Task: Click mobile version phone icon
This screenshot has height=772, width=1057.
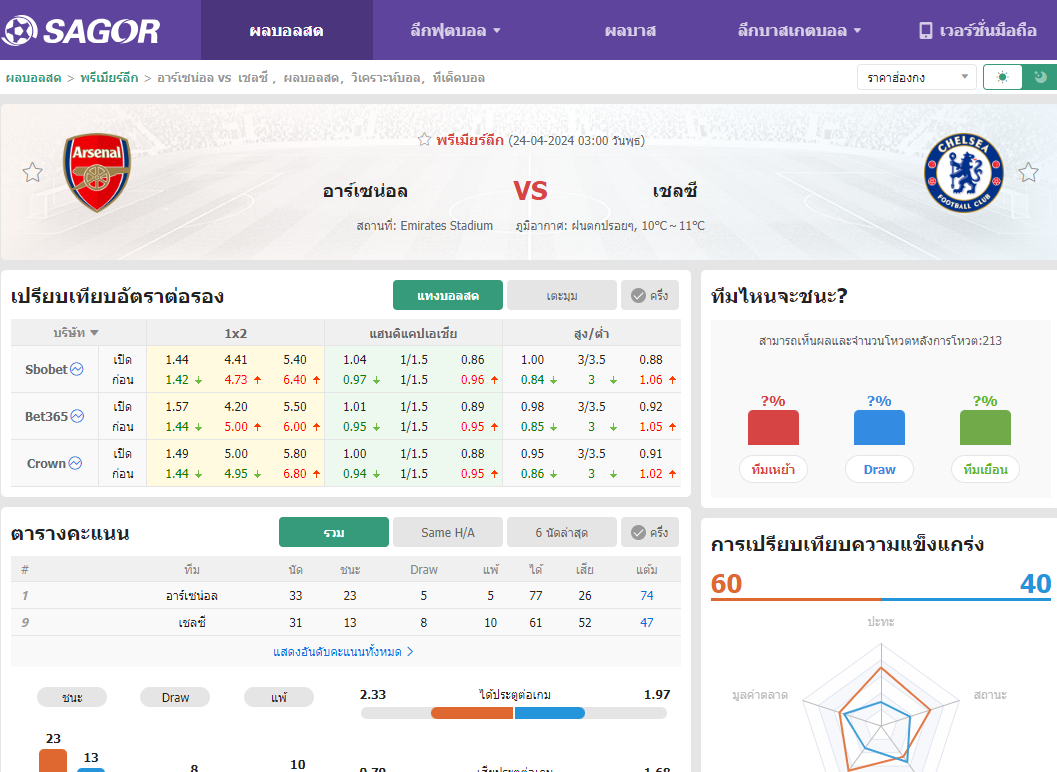Action: click(926, 30)
